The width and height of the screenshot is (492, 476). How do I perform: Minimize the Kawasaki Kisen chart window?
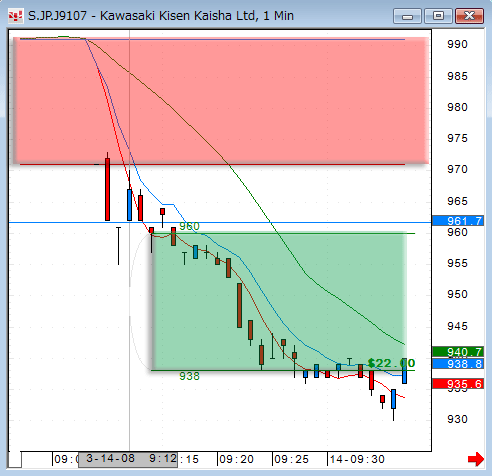coord(407,16)
